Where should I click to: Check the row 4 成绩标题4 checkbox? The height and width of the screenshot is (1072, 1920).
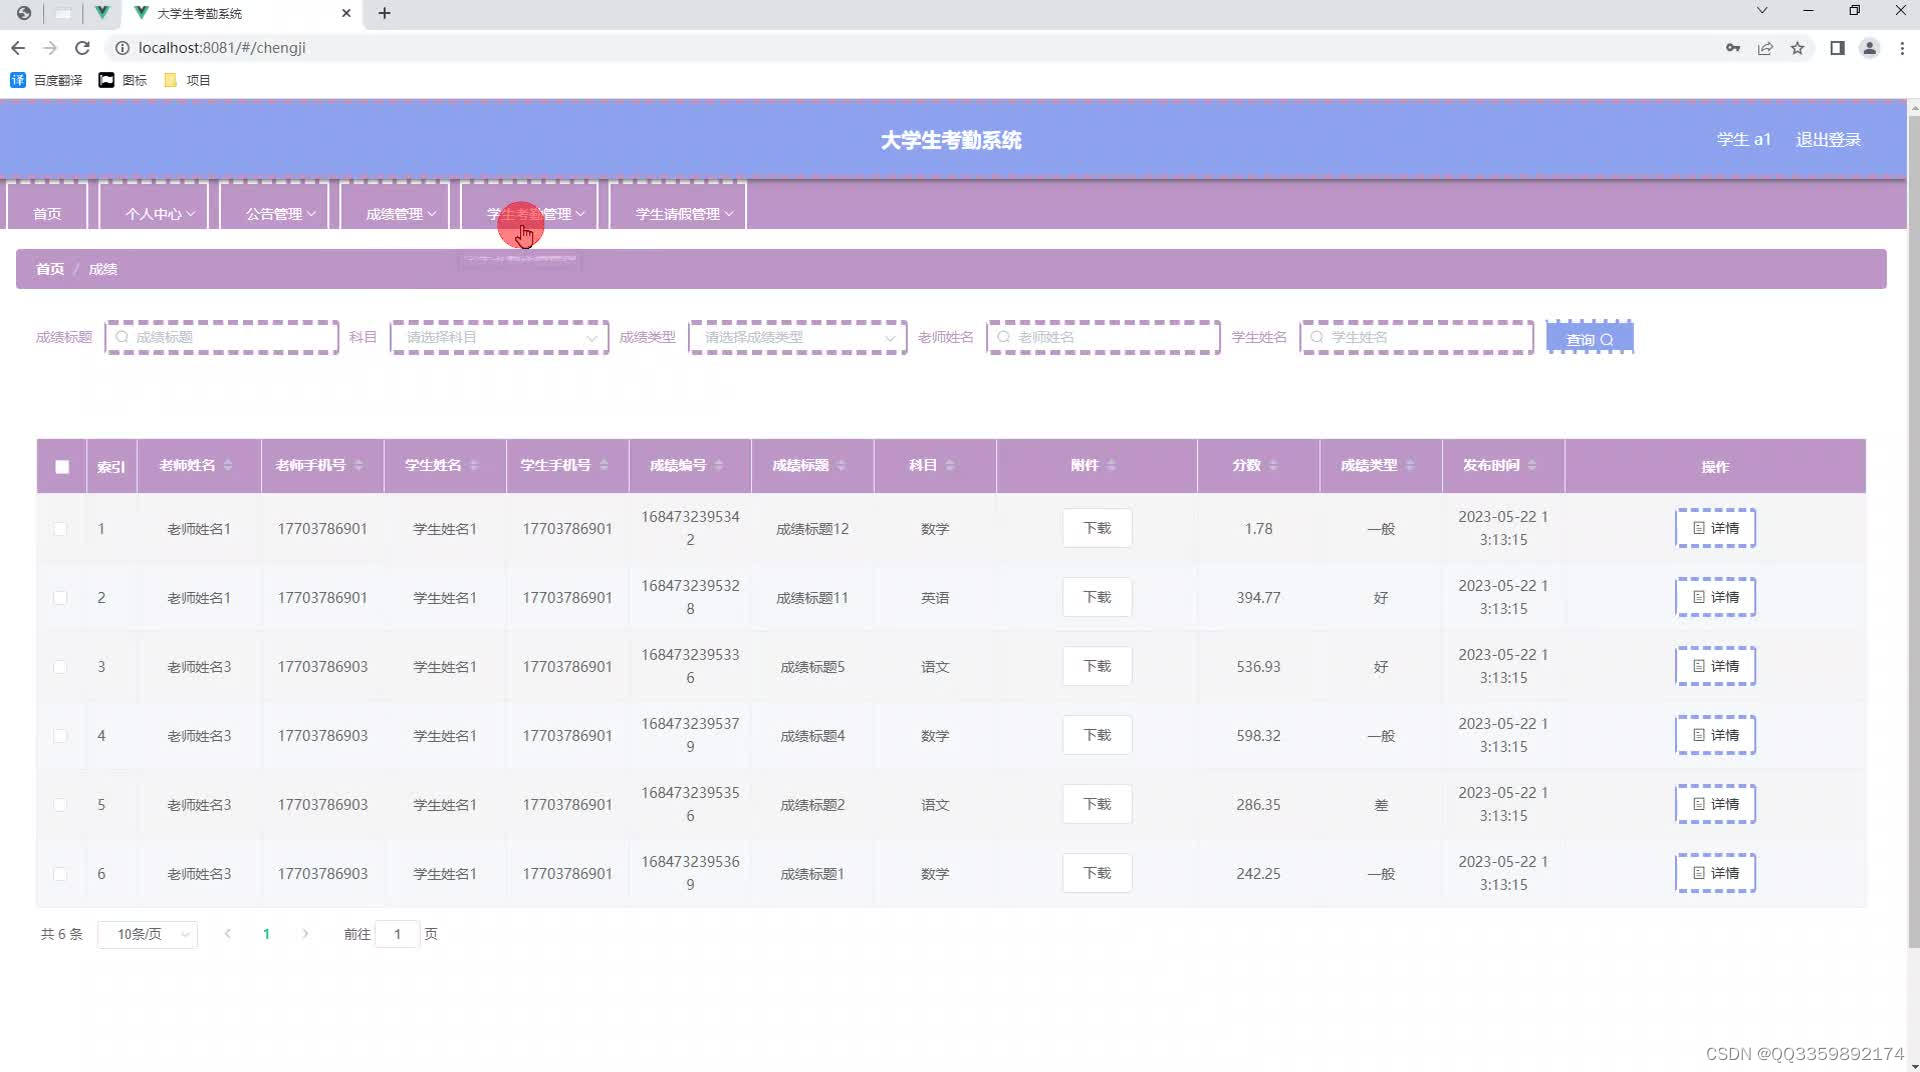pyautogui.click(x=60, y=736)
